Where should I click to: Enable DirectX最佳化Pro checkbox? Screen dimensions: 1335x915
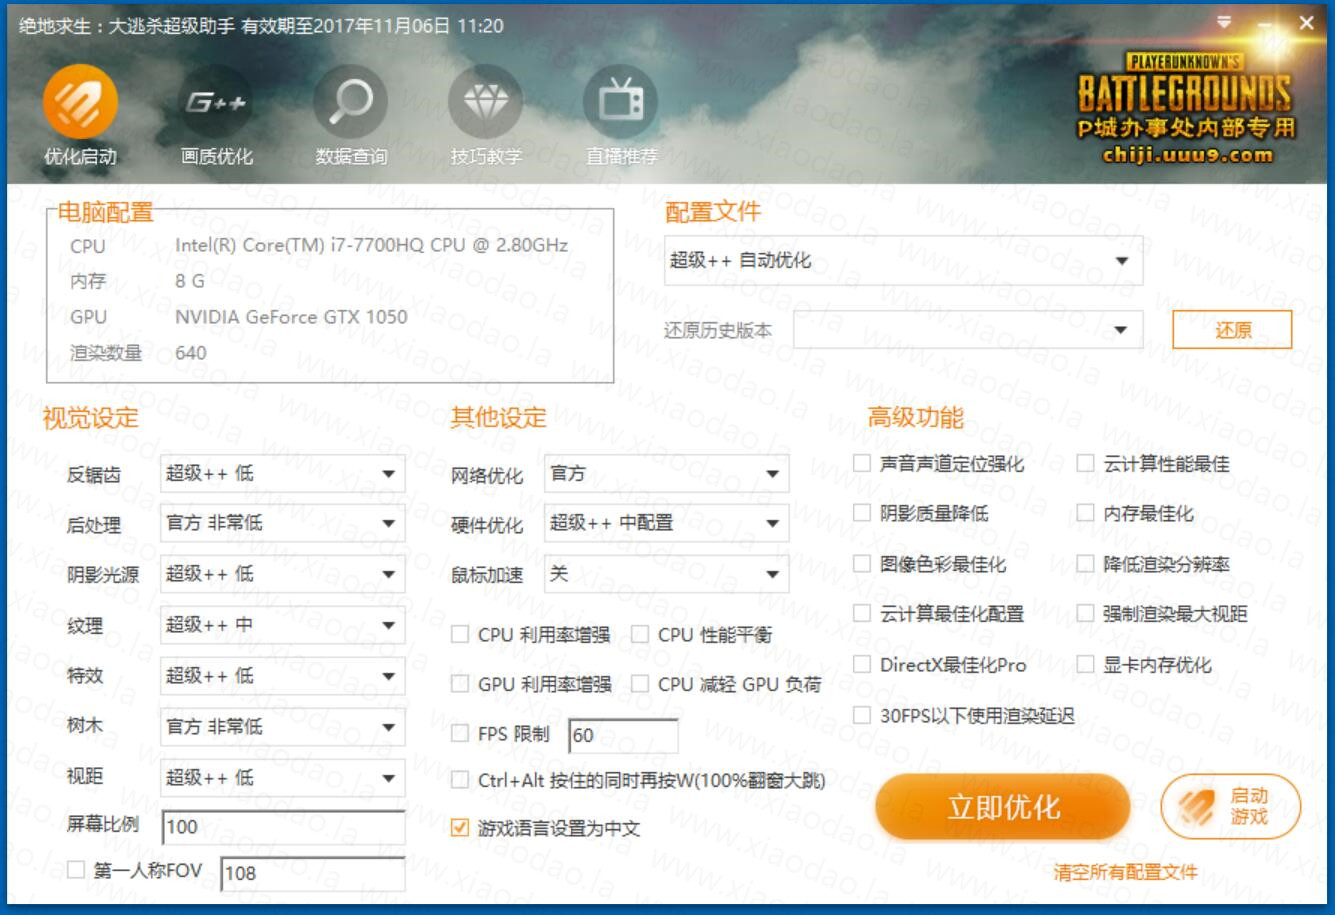coord(862,664)
